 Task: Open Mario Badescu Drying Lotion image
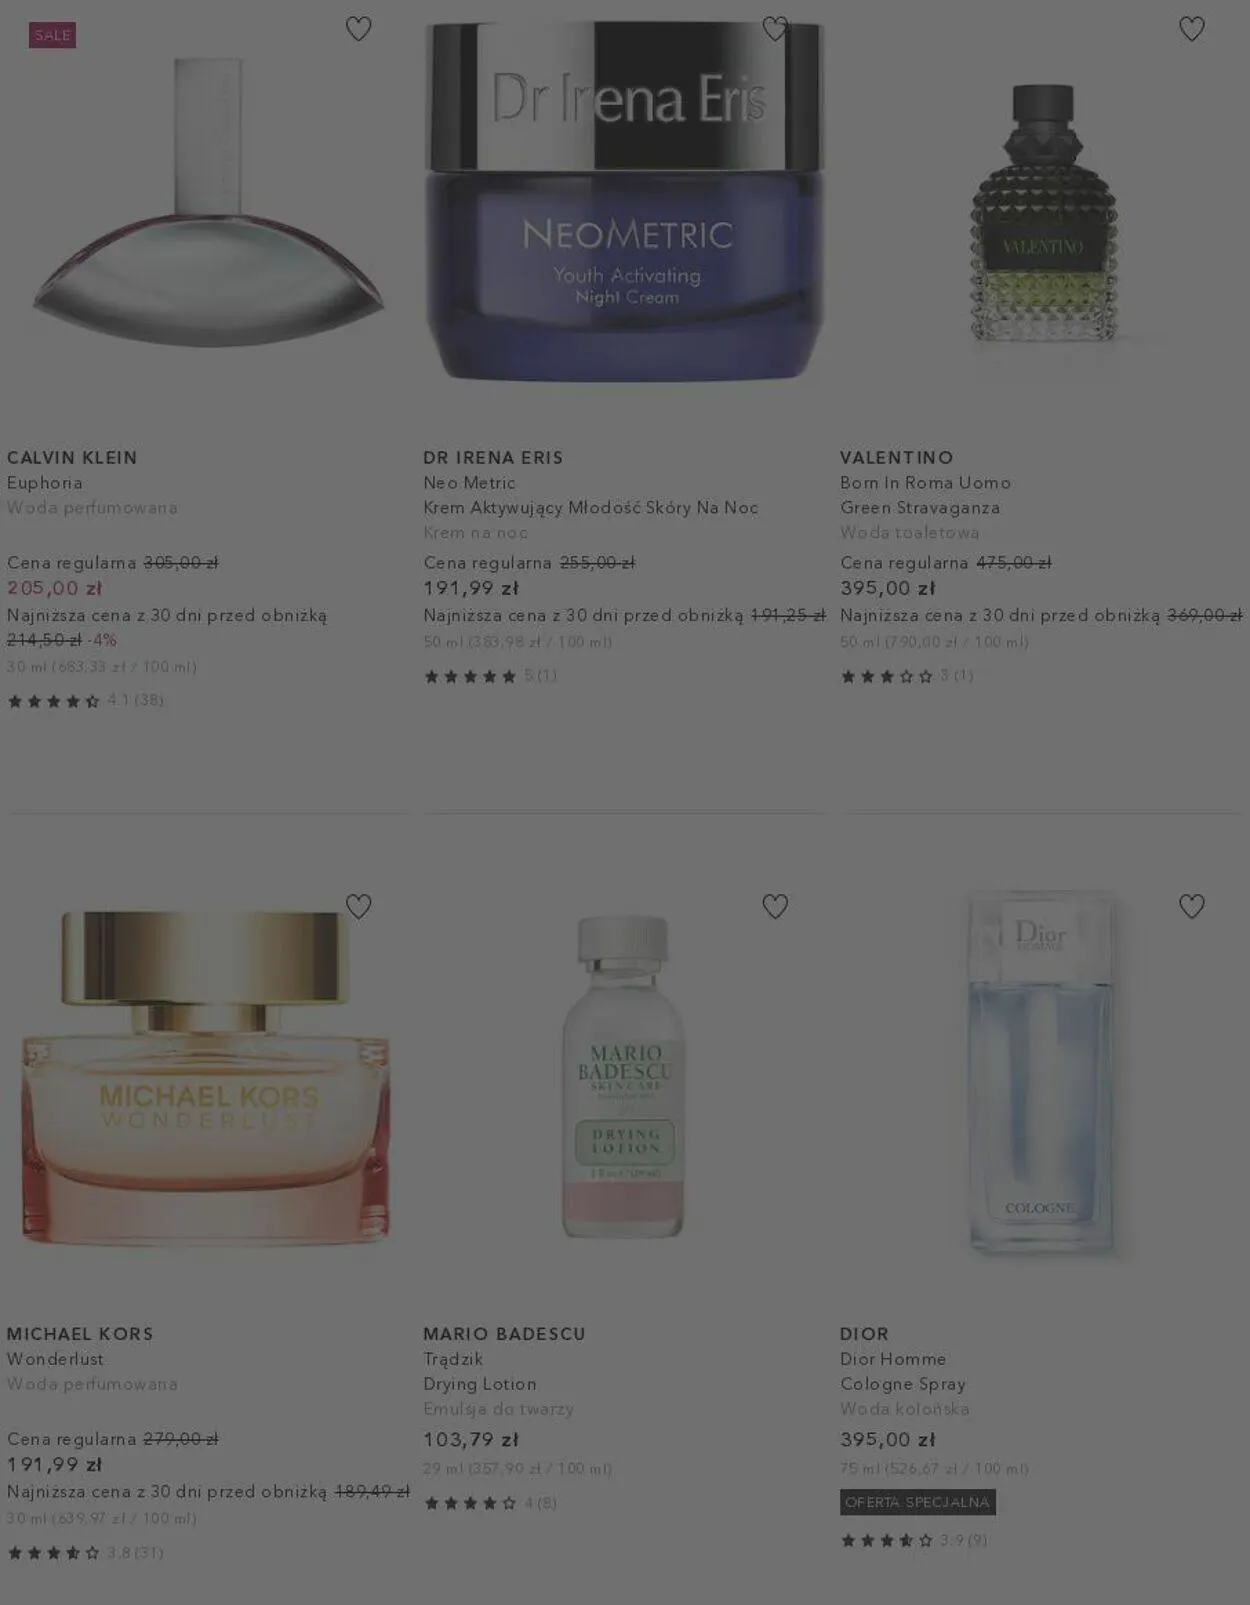[x=624, y=1077]
